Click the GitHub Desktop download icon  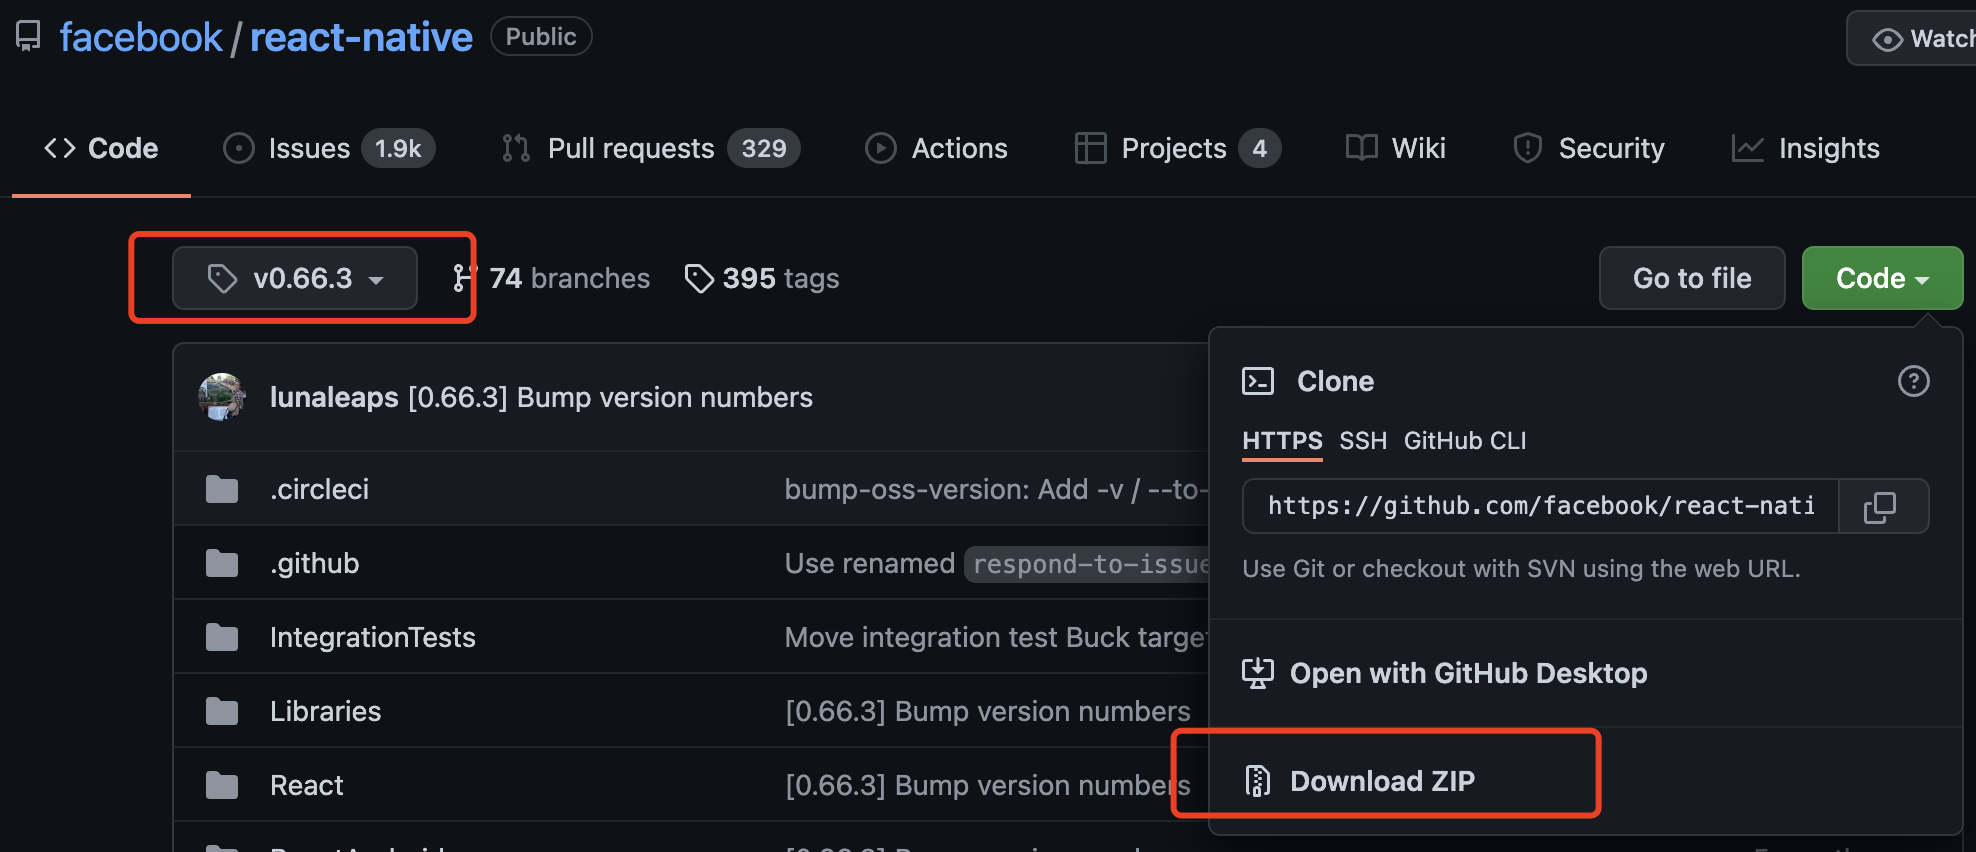(x=1258, y=673)
